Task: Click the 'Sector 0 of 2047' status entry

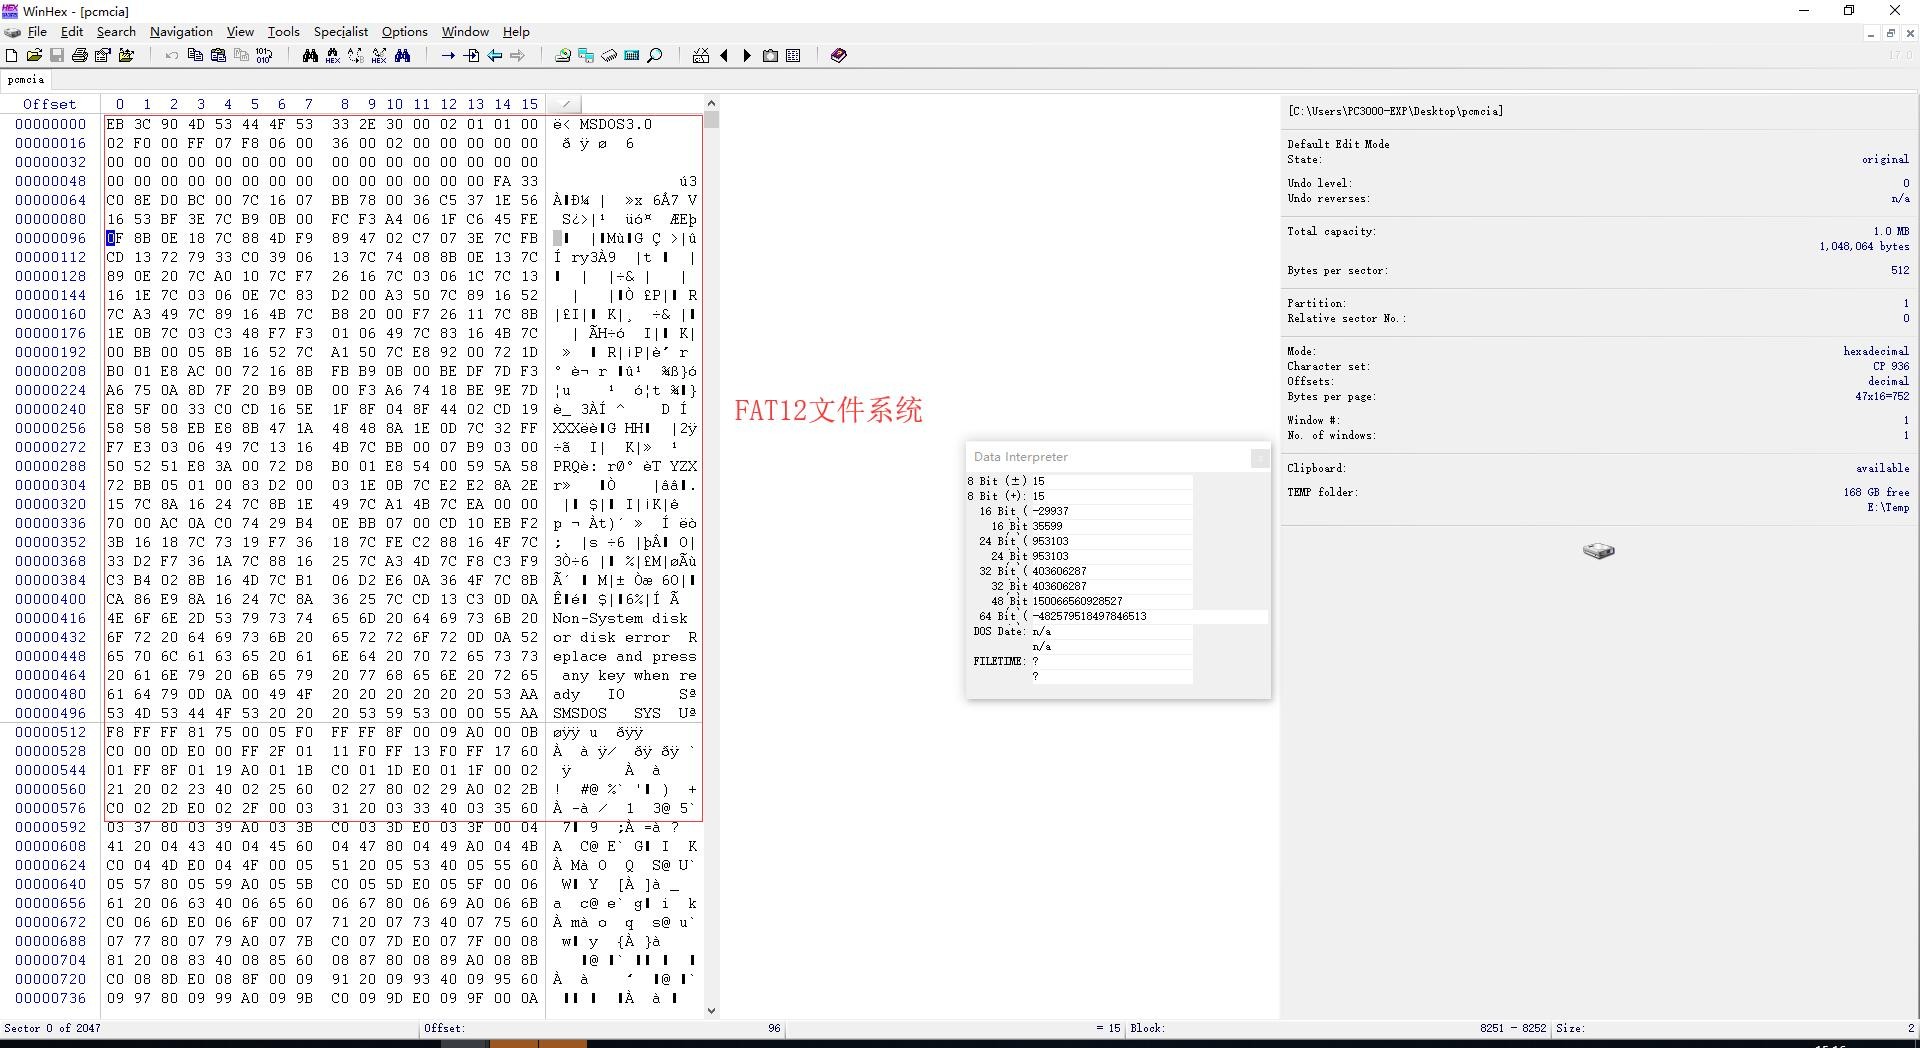Action: [x=52, y=1028]
